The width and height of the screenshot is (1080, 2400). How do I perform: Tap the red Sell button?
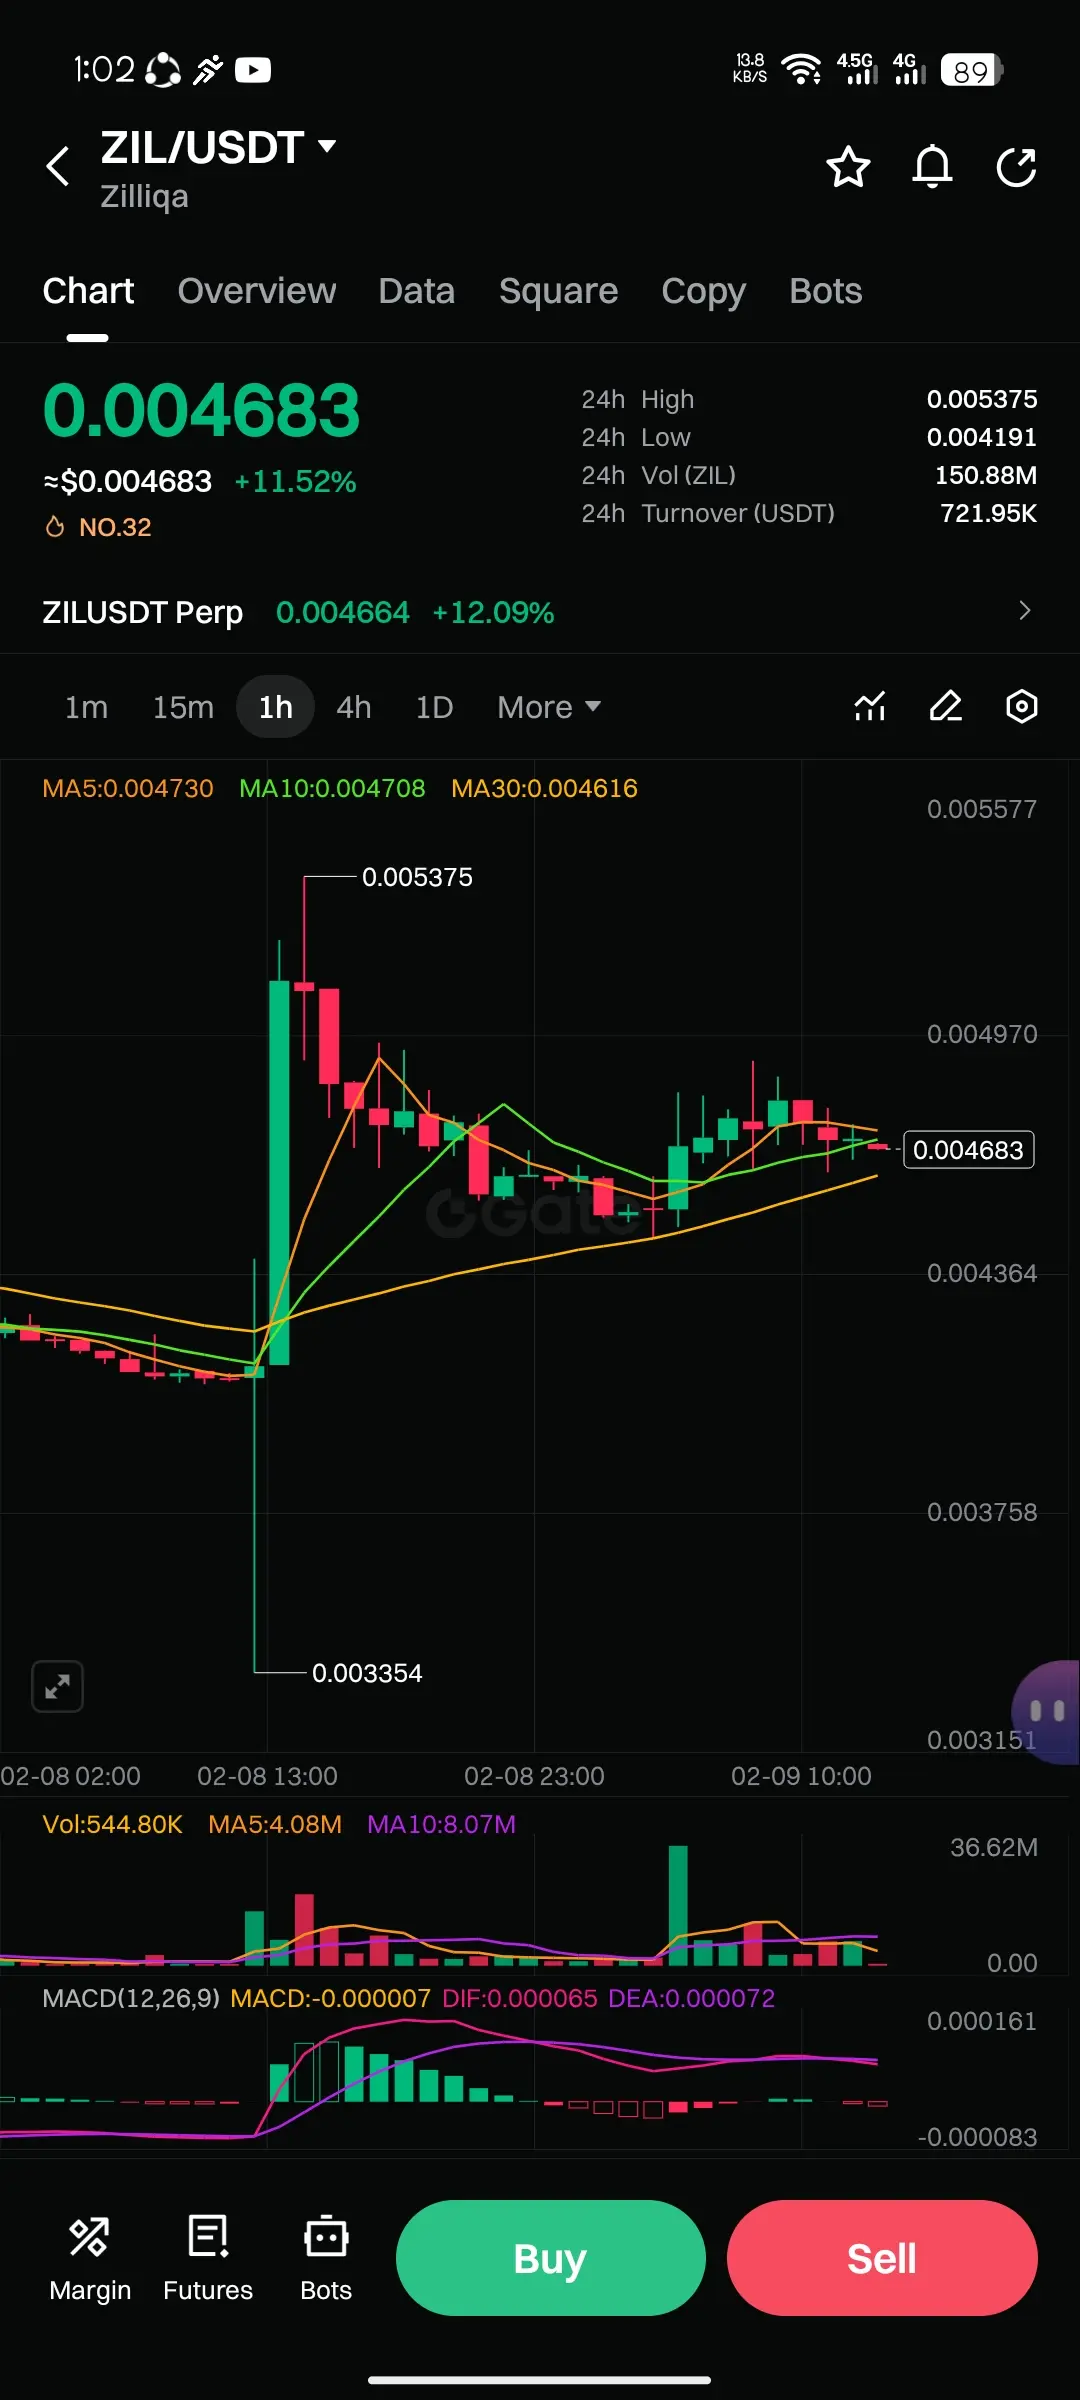pyautogui.click(x=882, y=2258)
